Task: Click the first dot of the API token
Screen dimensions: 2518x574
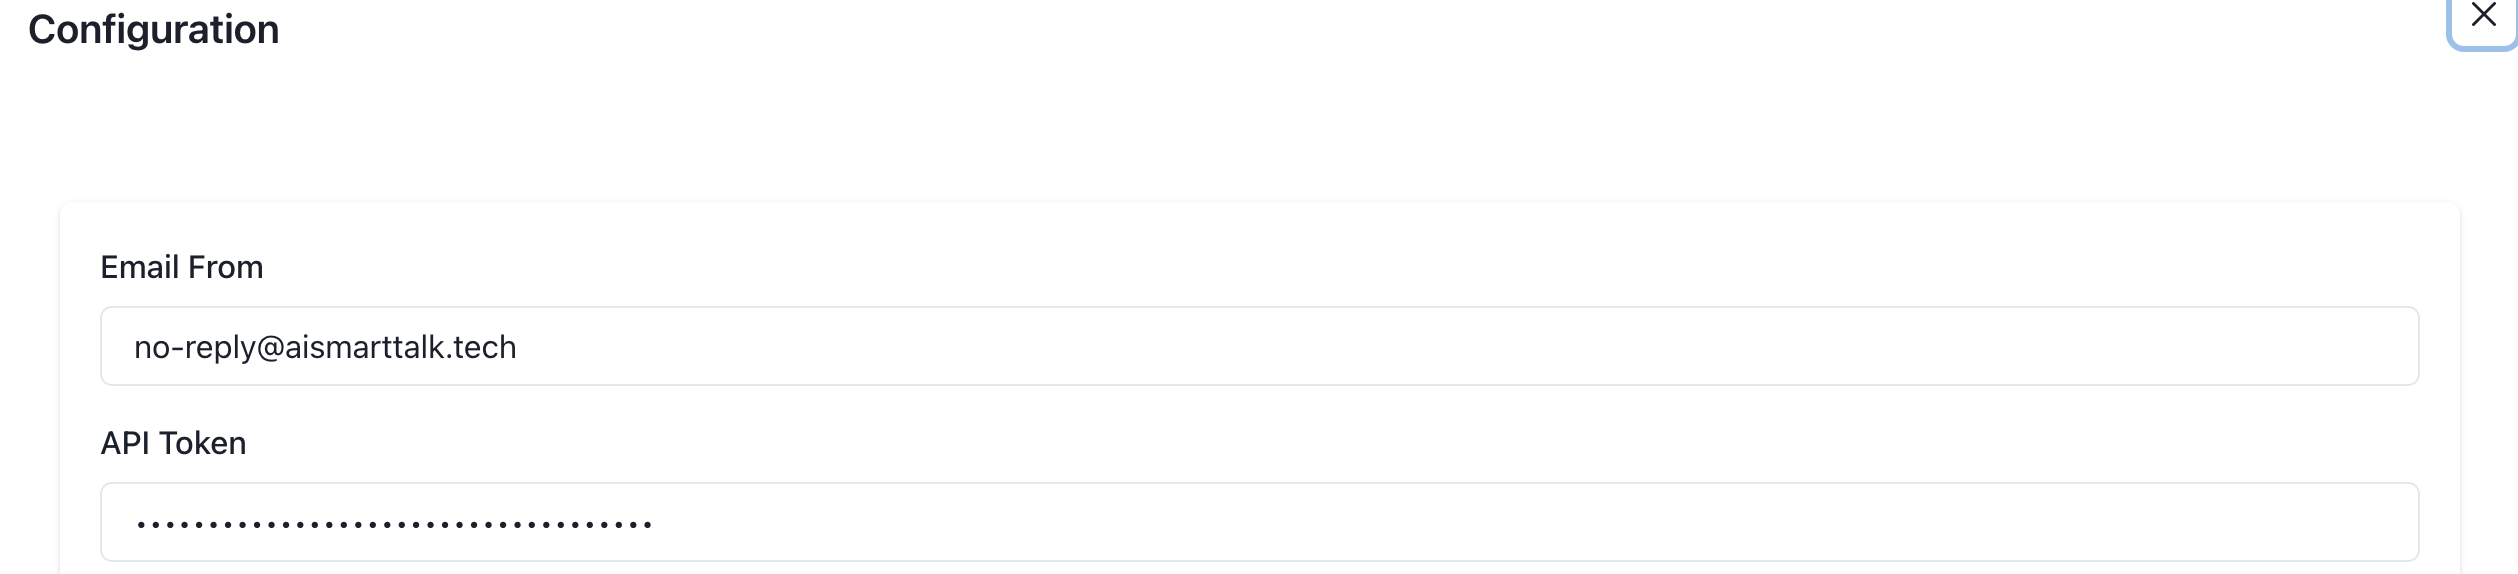Action: (140, 524)
